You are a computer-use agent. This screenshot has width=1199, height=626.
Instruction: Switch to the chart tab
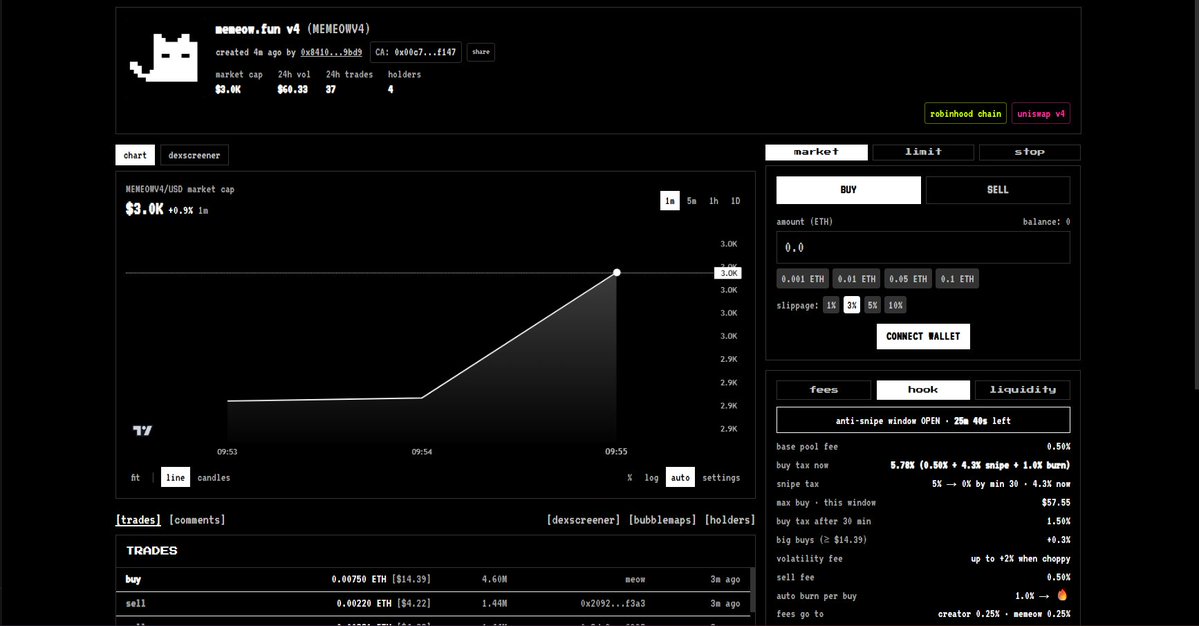click(135, 155)
